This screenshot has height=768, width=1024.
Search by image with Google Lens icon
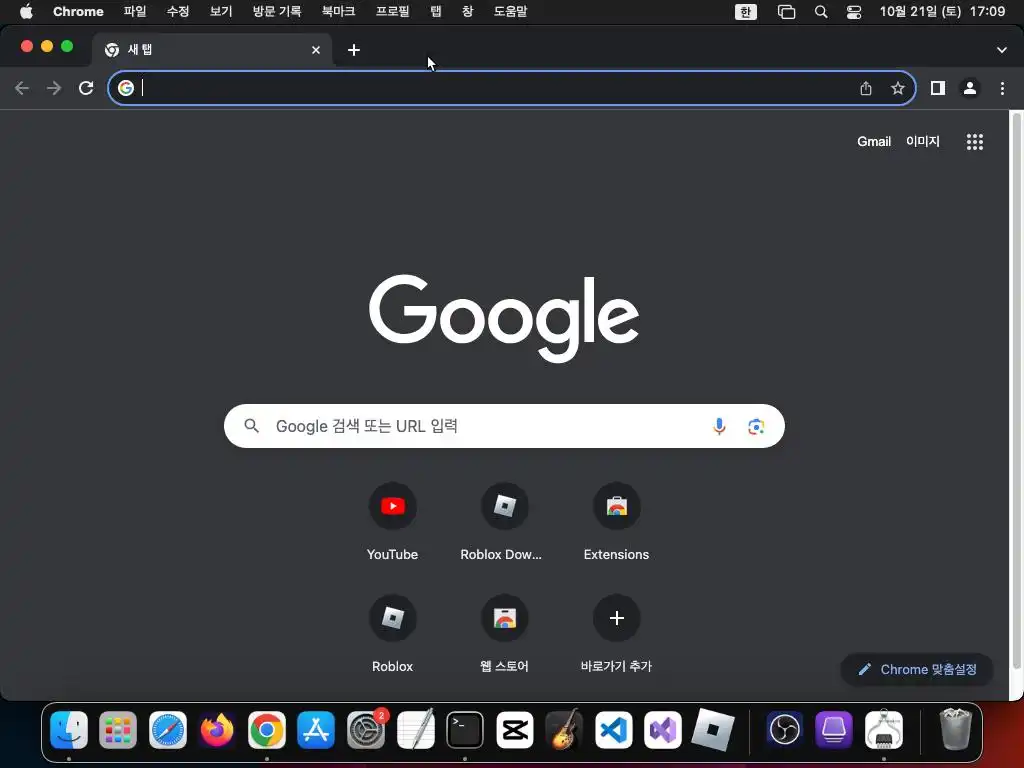click(756, 426)
